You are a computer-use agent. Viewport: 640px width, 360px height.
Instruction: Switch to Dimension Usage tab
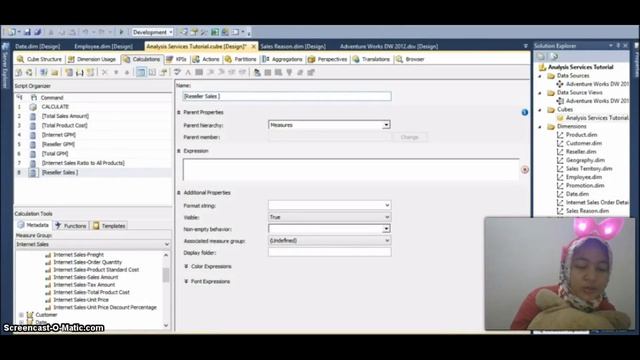(92, 59)
